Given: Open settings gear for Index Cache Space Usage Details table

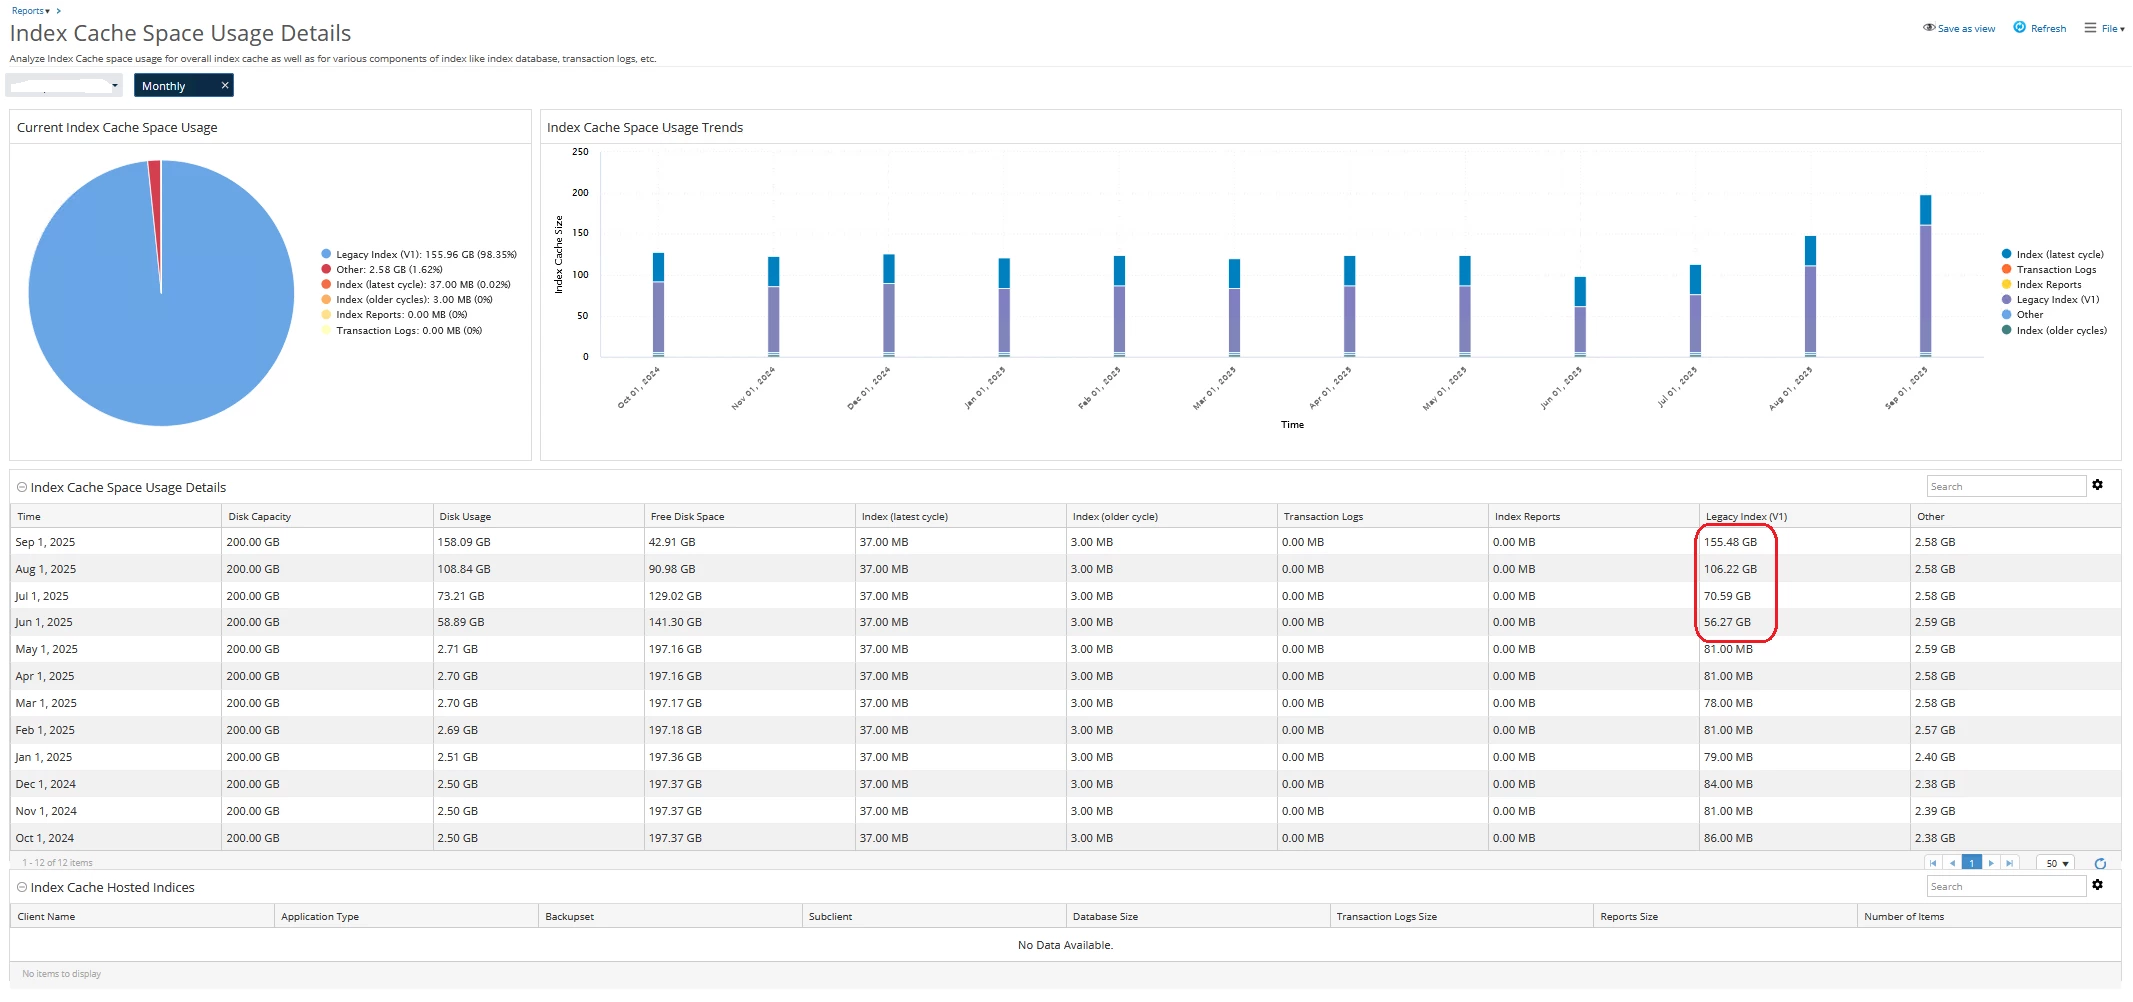Looking at the screenshot, I should (x=2098, y=485).
